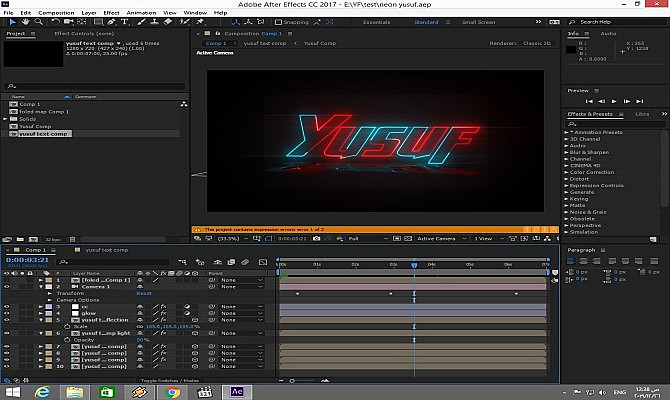Select the Selection arrow tool
This screenshot has width=670, height=400.
12,22
